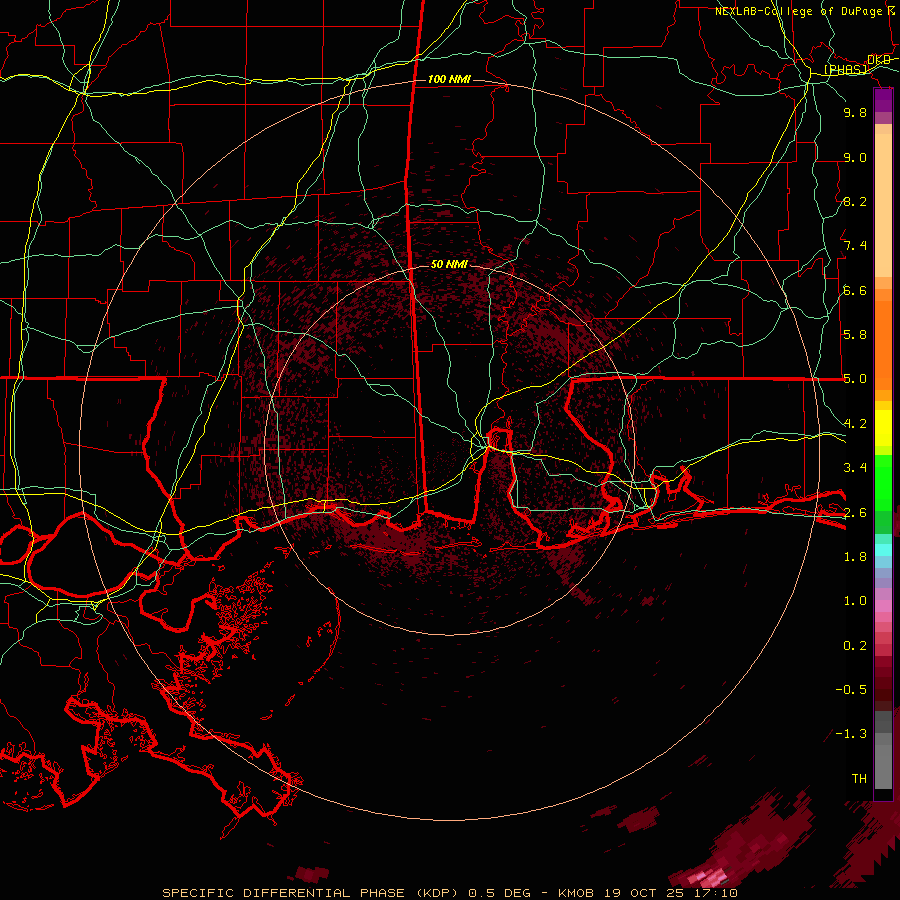Click the "50 NMI" range ring label
This screenshot has width=900, height=900.
(449, 264)
